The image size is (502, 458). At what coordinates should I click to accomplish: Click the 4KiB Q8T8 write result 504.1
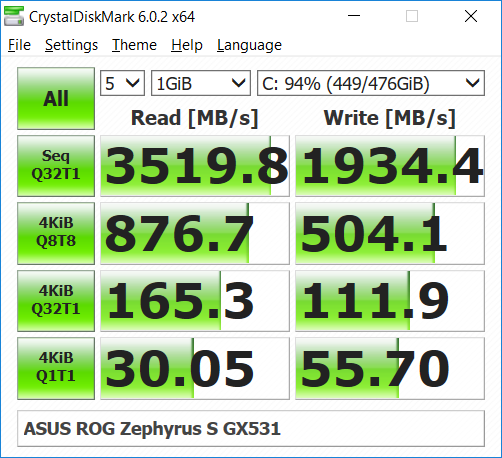pyautogui.click(x=390, y=233)
